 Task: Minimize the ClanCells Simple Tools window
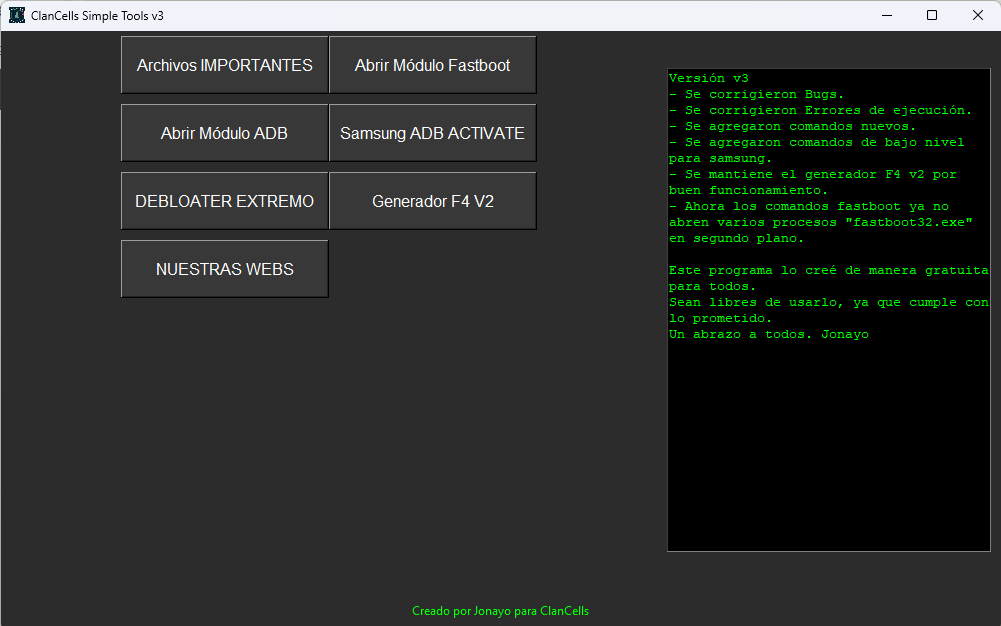[x=886, y=15]
